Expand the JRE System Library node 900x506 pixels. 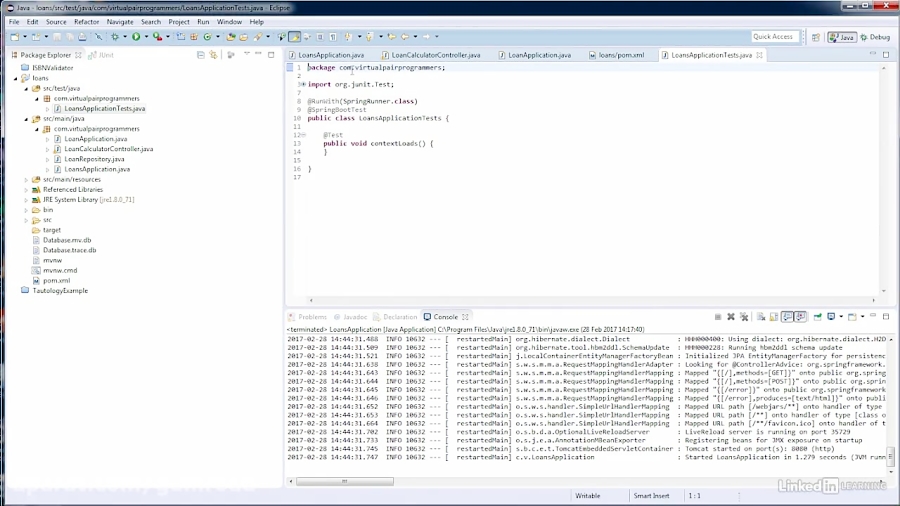(26, 200)
